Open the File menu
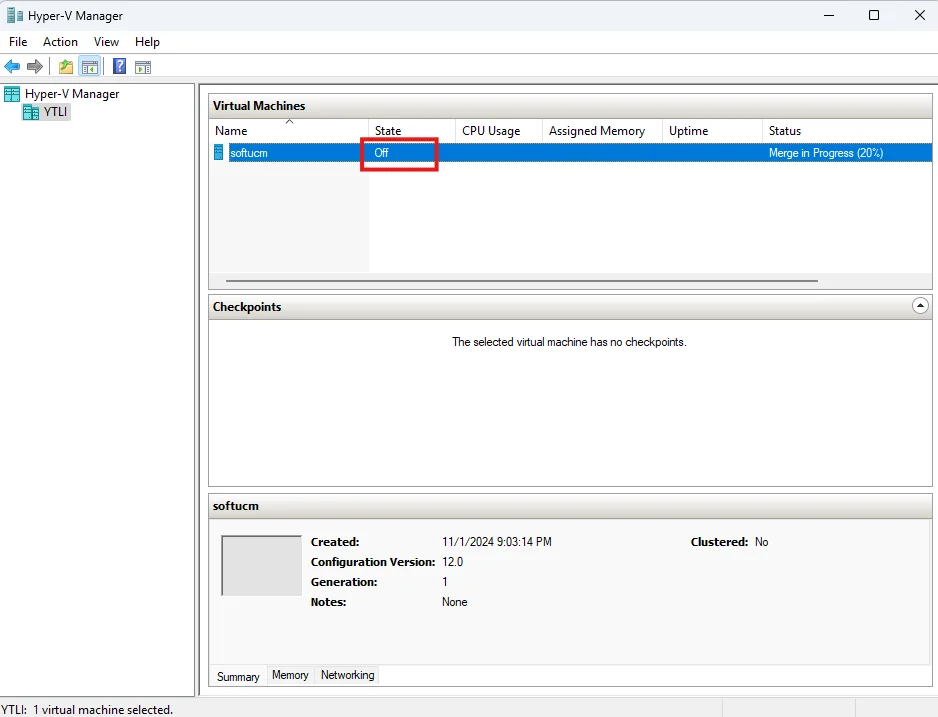The width and height of the screenshot is (938, 717). pyautogui.click(x=18, y=42)
